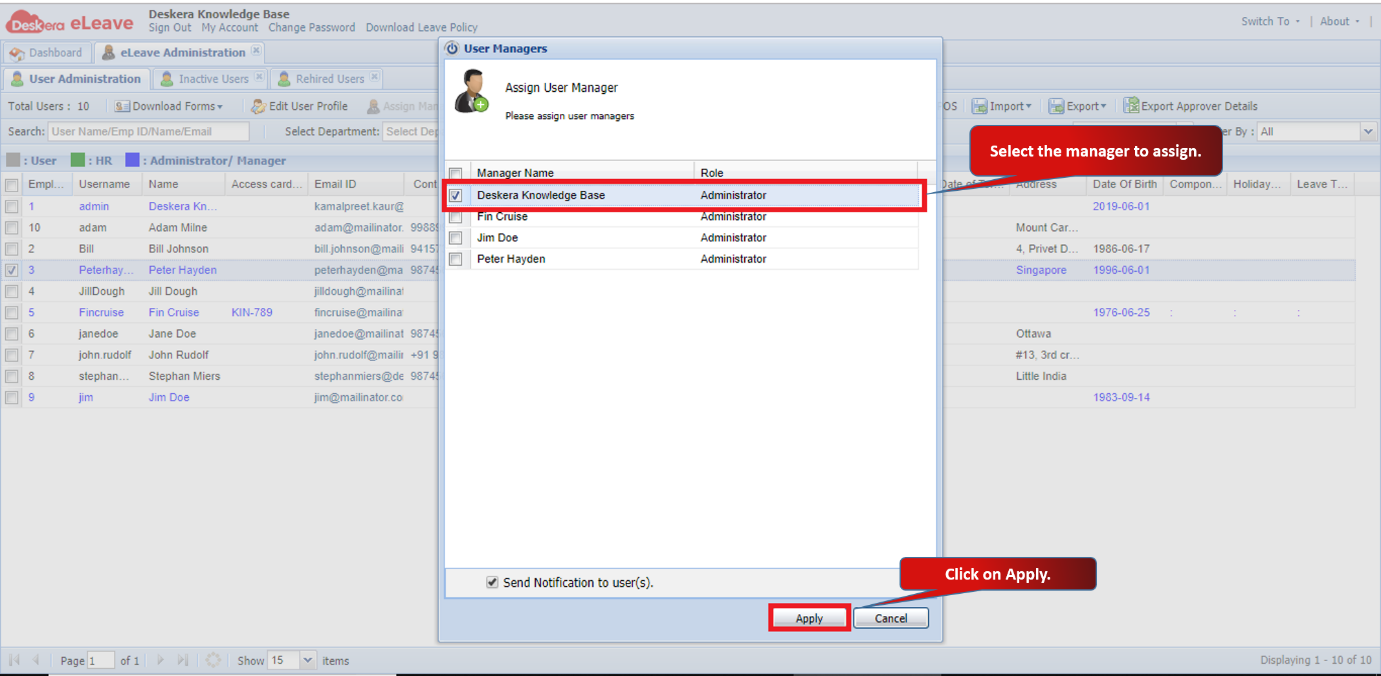Expand the About menu
Image resolution: width=1381 pixels, height=676 pixels.
tap(1340, 21)
